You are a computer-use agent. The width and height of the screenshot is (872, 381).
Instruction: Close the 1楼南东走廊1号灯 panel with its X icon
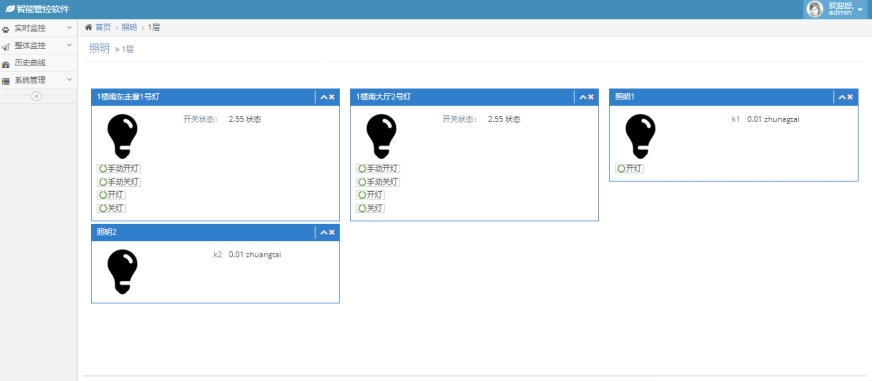332,97
